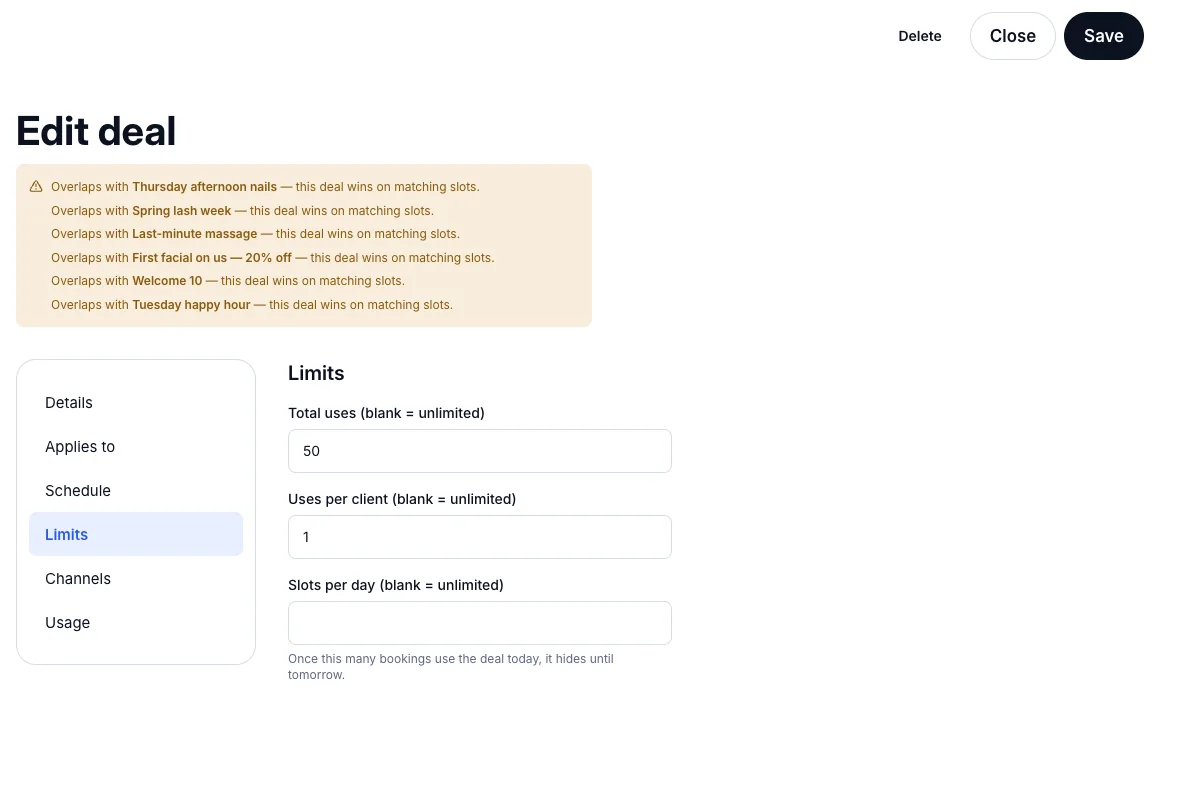Click the Total uses field label
Image resolution: width=1200 pixels, height=805 pixels.
point(386,413)
